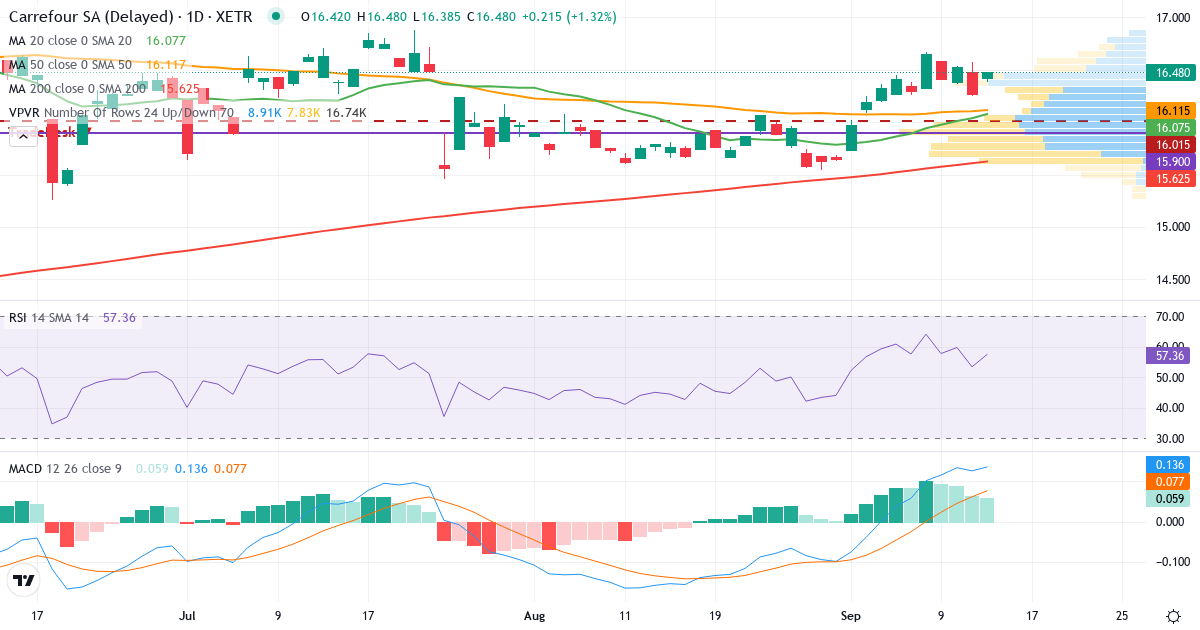Select the MA 50 close SMA 50 legend
1200x630 pixels.
point(70,65)
